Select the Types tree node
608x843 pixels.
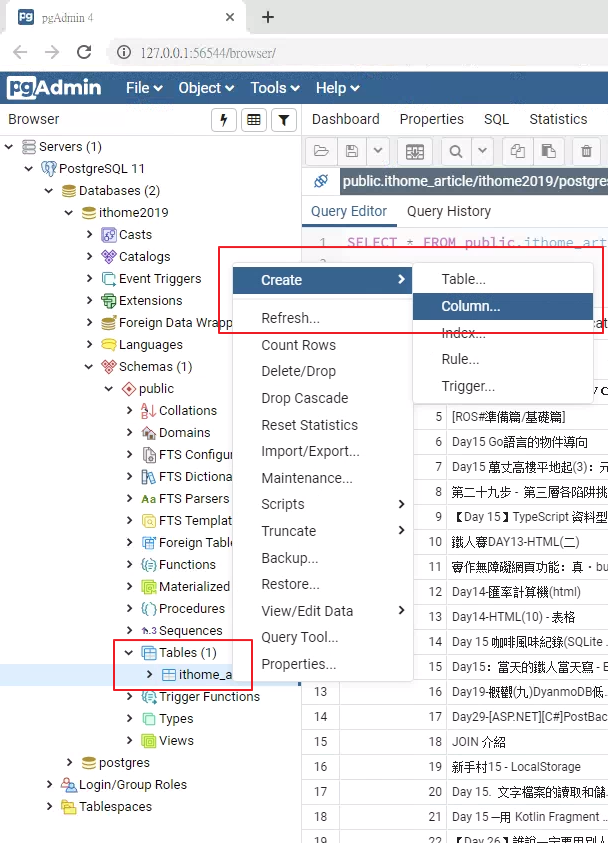(x=176, y=719)
